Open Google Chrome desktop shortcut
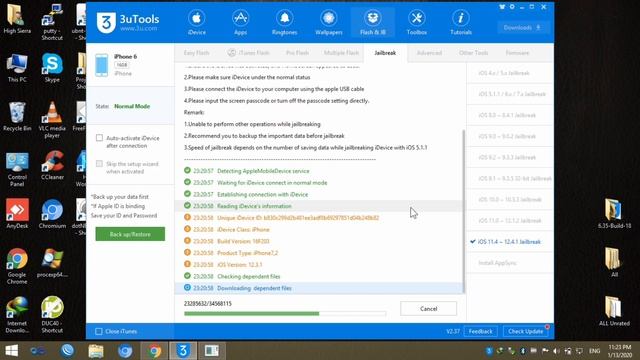The width and height of the screenshot is (640, 360). pos(17,266)
